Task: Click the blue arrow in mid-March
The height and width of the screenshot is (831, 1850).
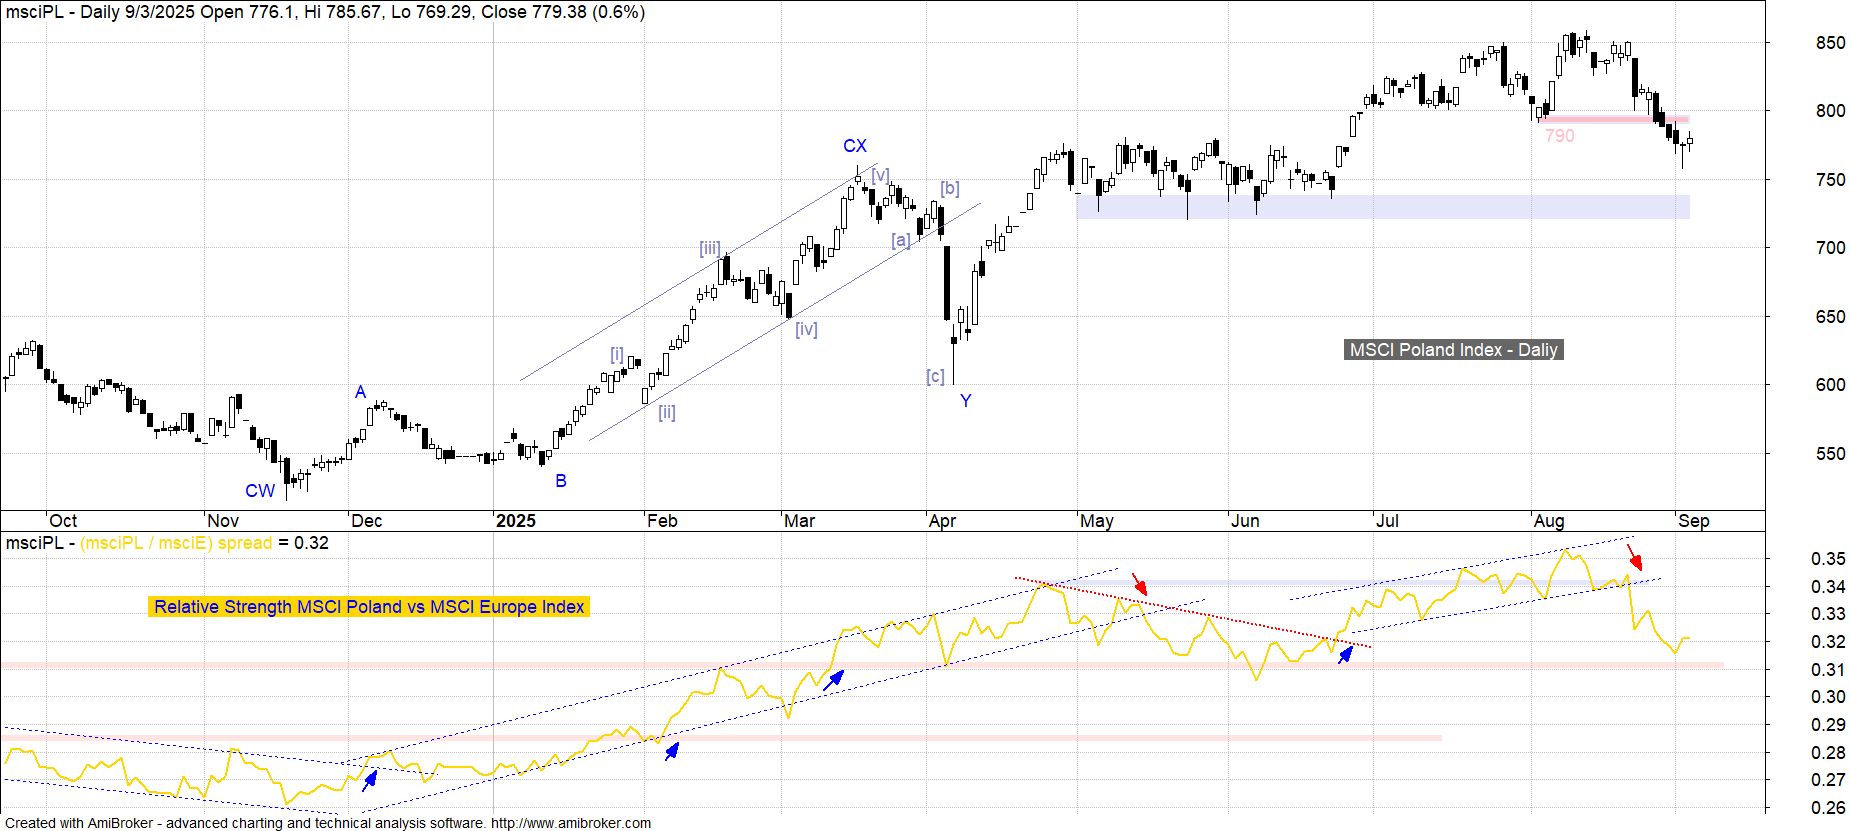Action: point(833,680)
